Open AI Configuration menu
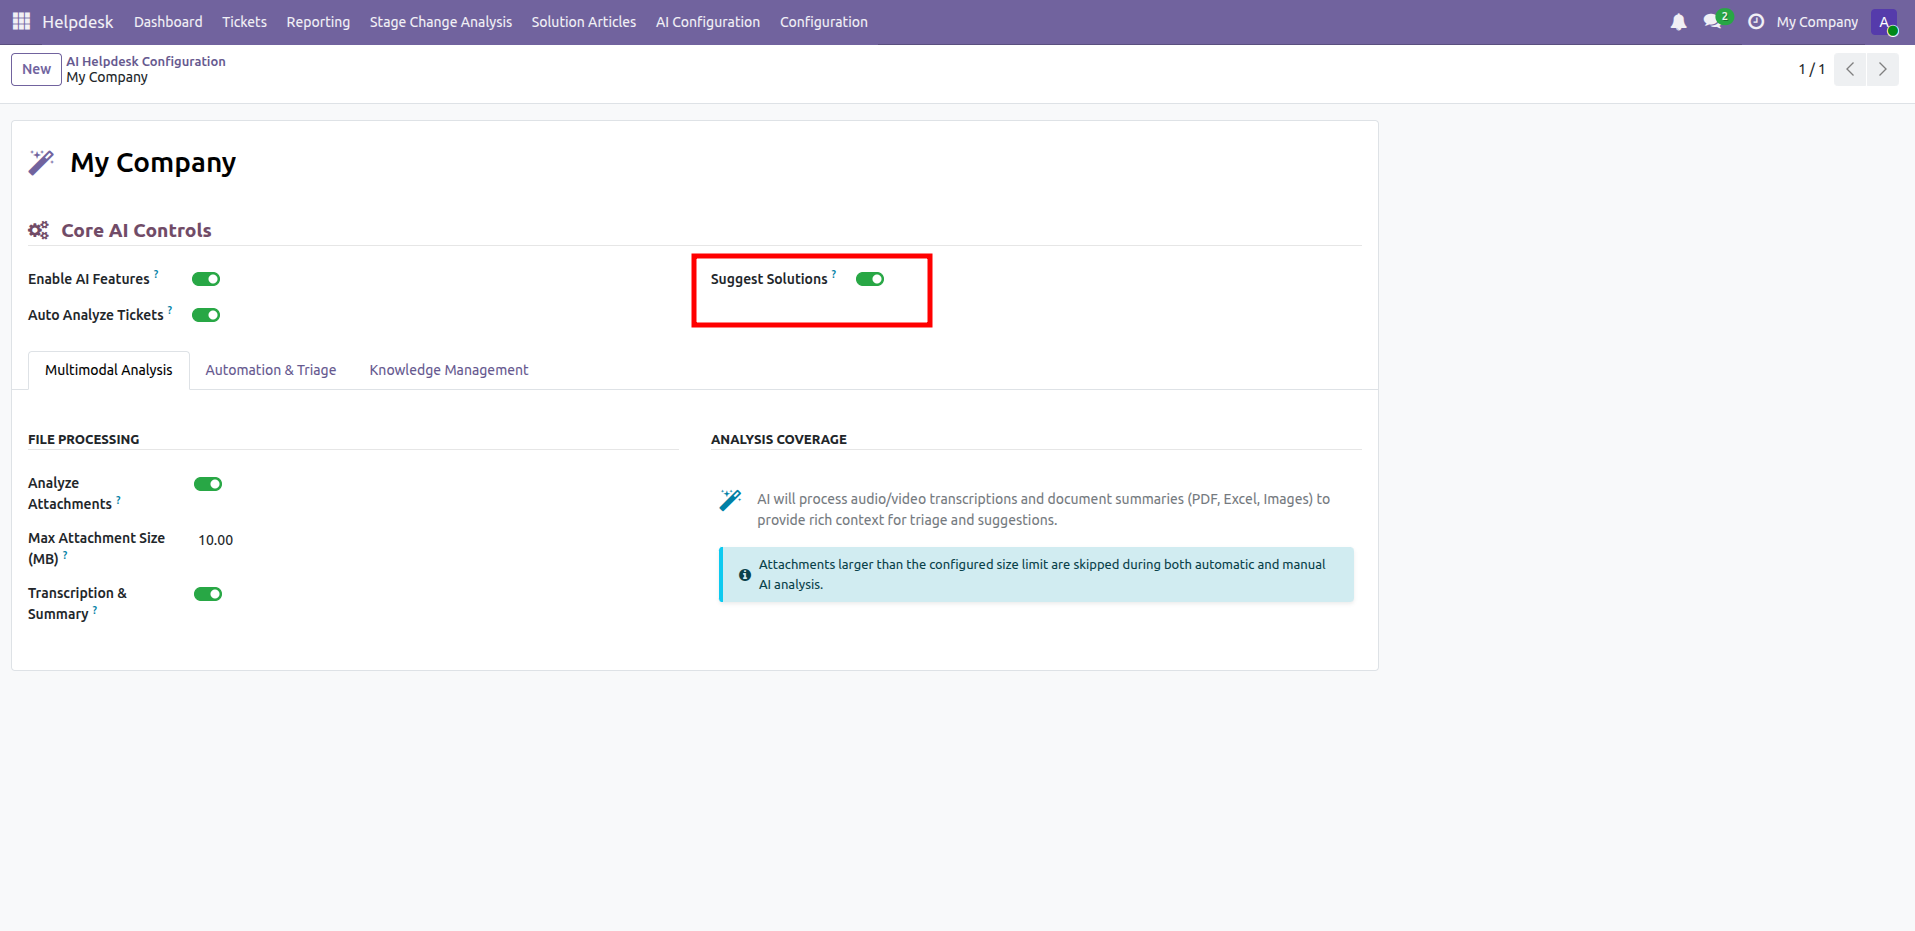 (x=708, y=22)
